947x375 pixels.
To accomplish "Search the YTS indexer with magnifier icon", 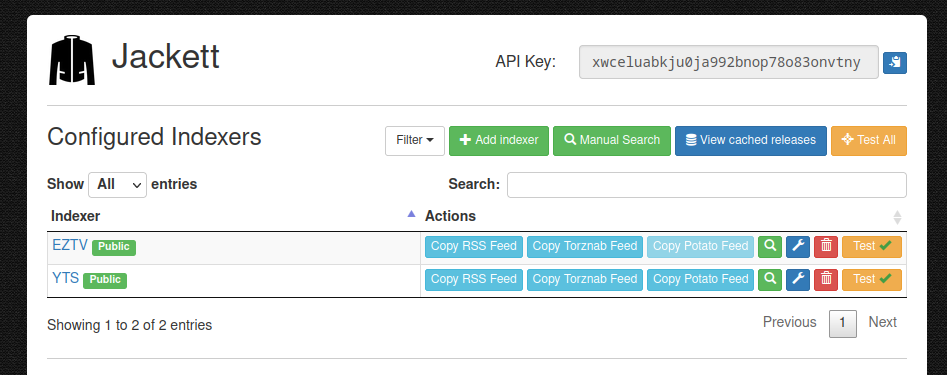I will [x=769, y=280].
